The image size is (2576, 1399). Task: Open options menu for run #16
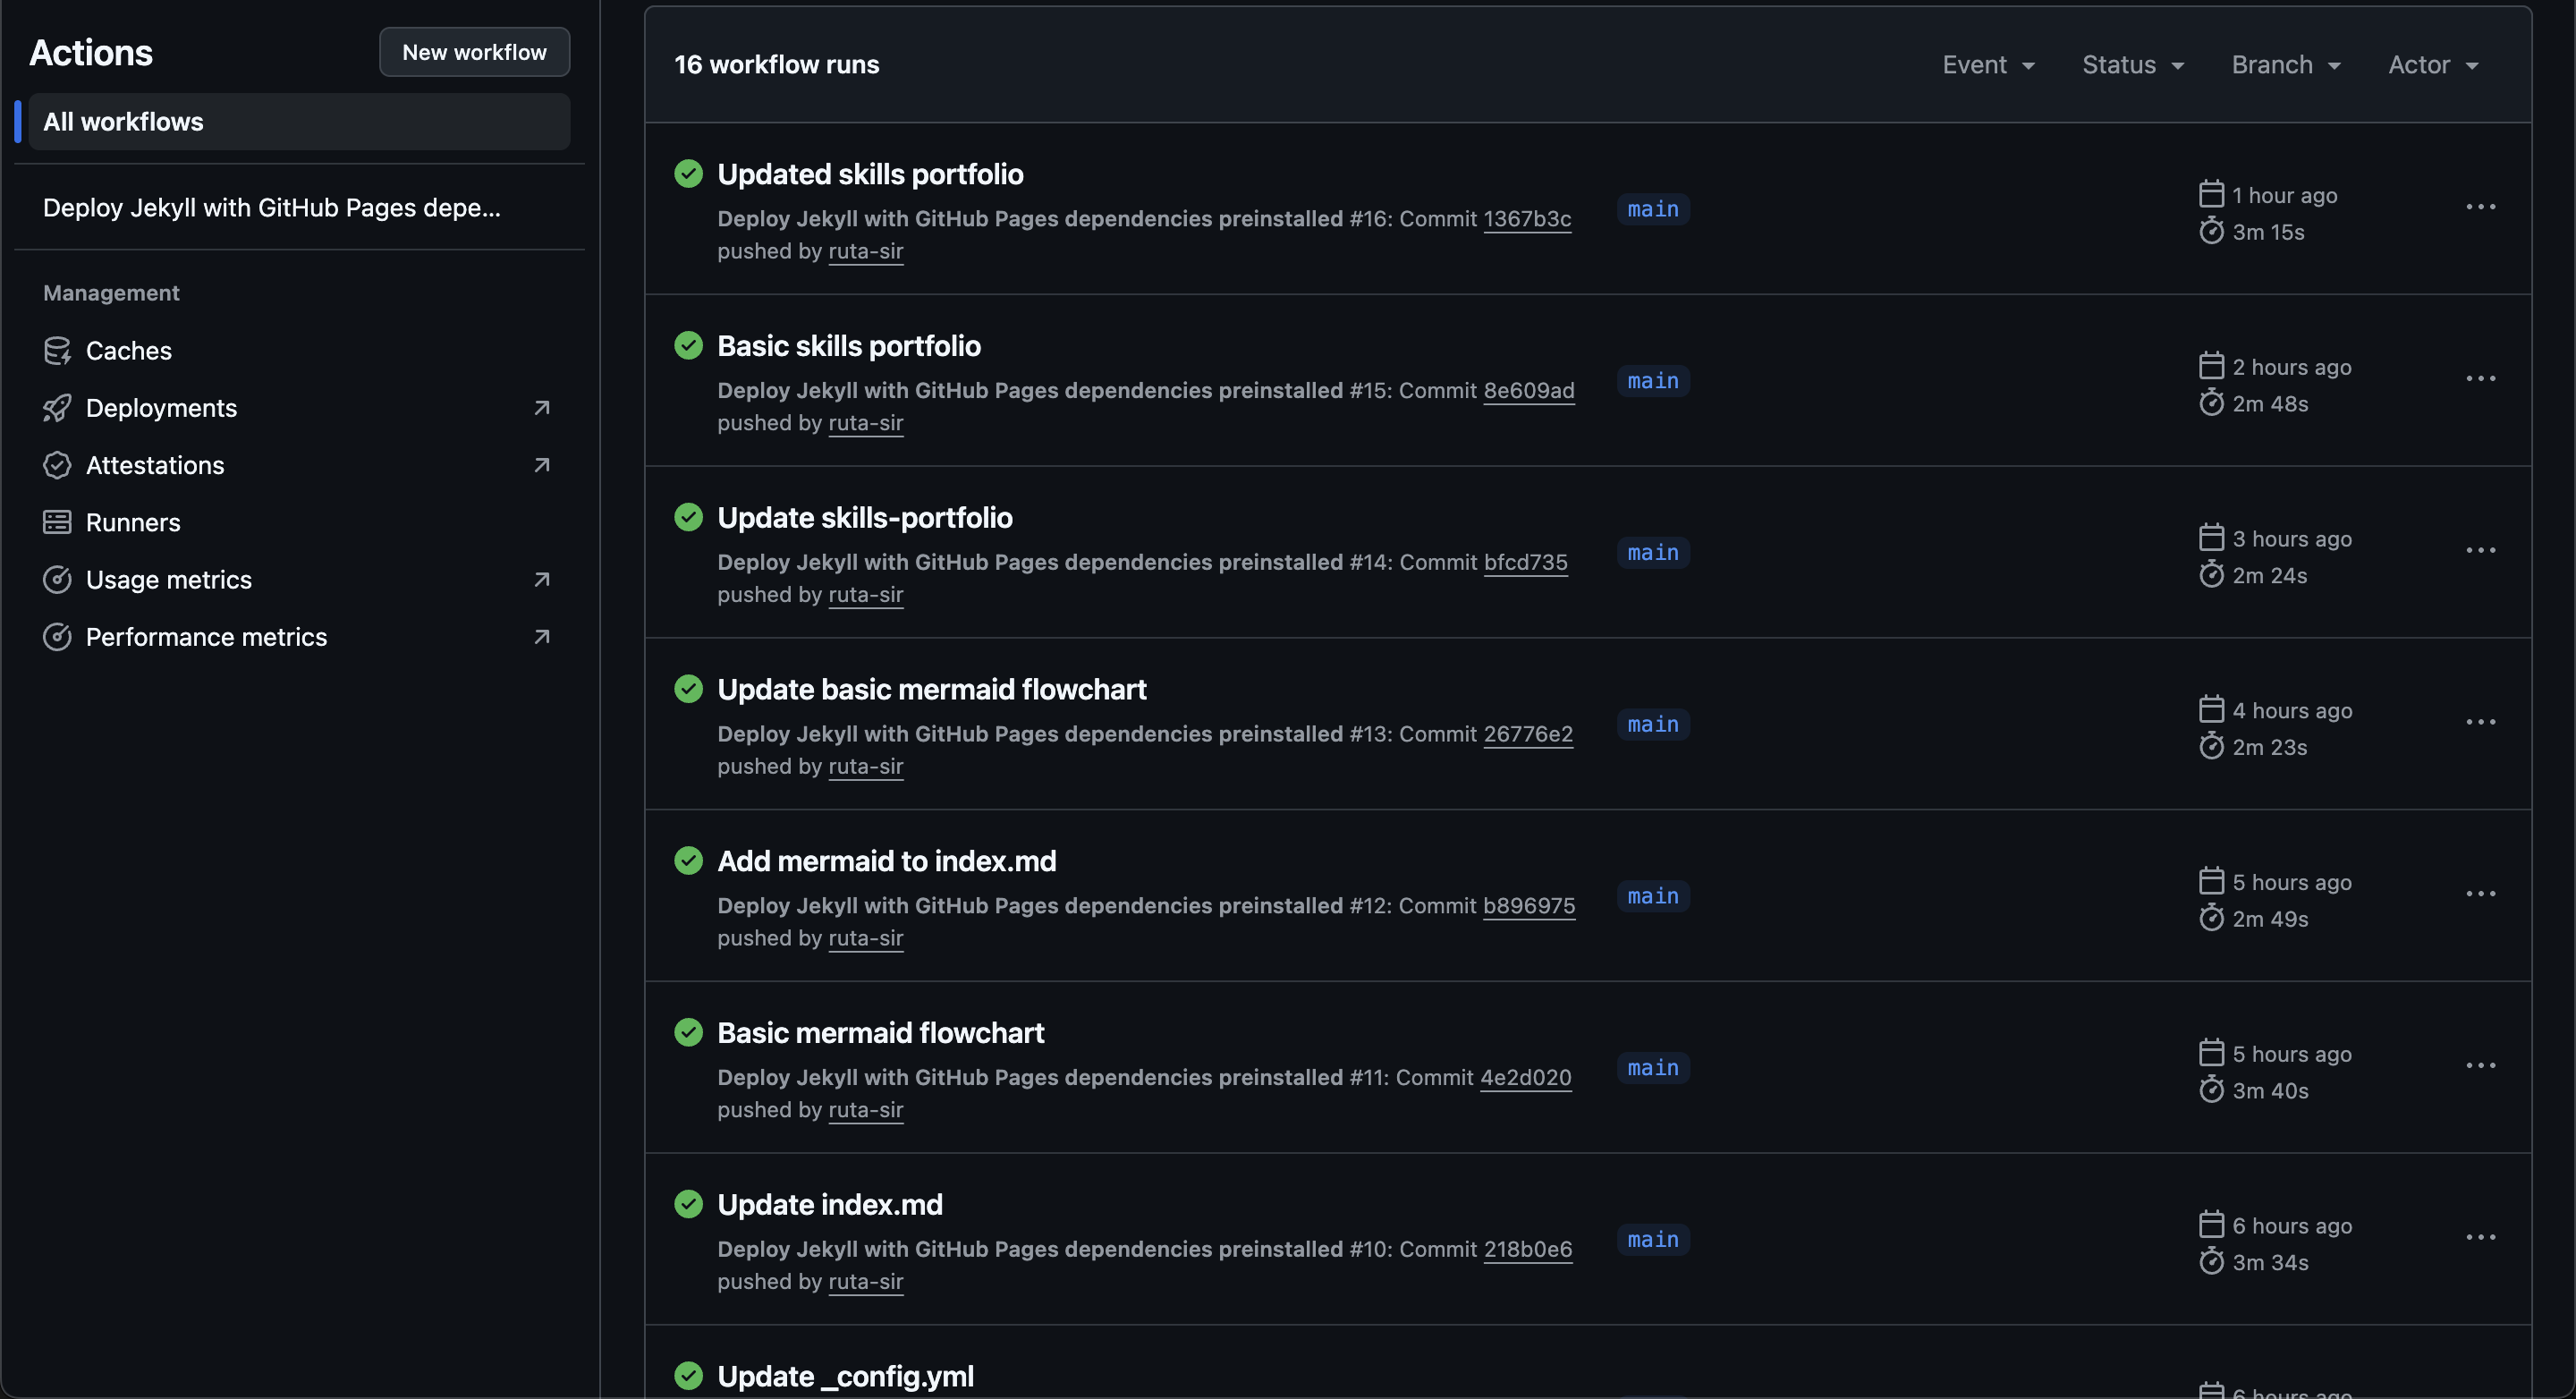tap(2481, 207)
